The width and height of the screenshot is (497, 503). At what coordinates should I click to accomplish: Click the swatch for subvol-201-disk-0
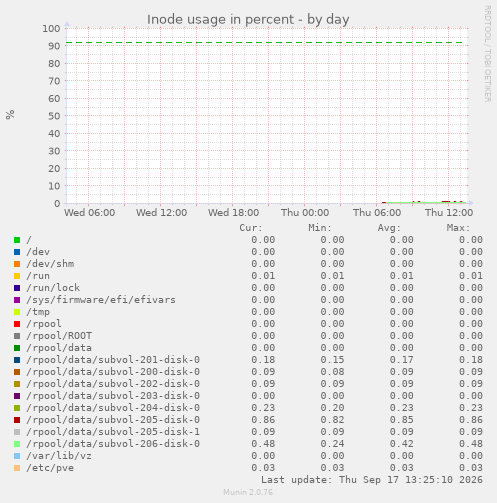point(17,360)
